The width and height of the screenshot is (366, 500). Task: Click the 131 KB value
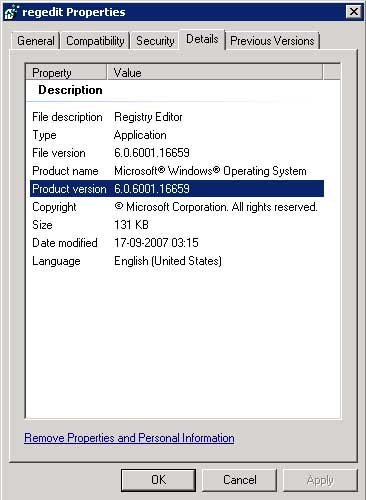(x=131, y=225)
